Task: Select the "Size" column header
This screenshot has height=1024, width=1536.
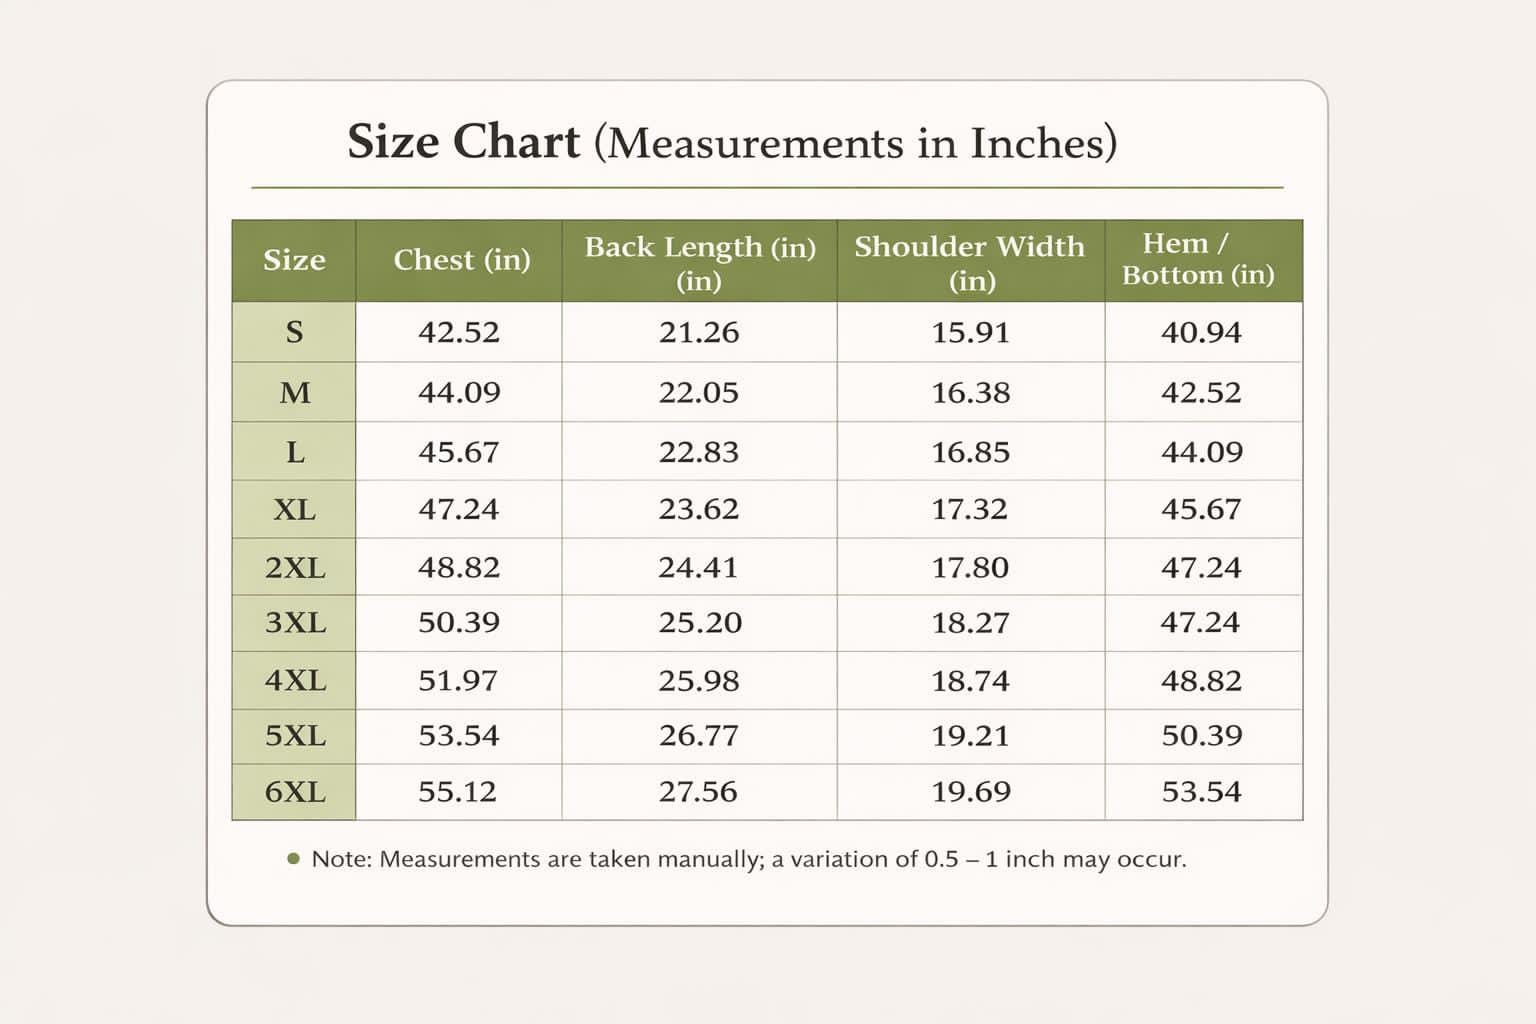Action: pyautogui.click(x=294, y=260)
